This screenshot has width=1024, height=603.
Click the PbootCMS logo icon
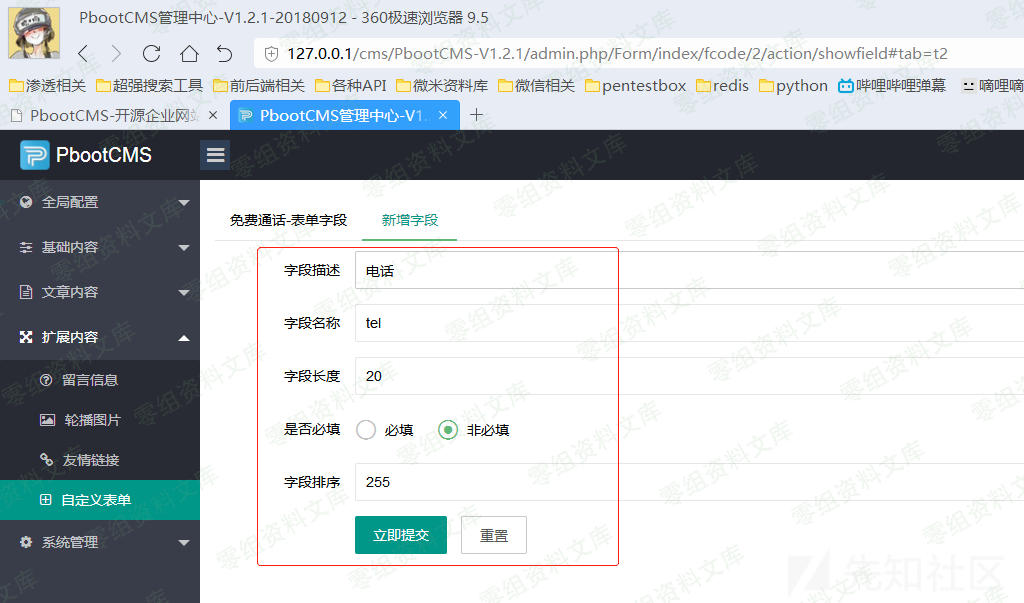point(35,155)
